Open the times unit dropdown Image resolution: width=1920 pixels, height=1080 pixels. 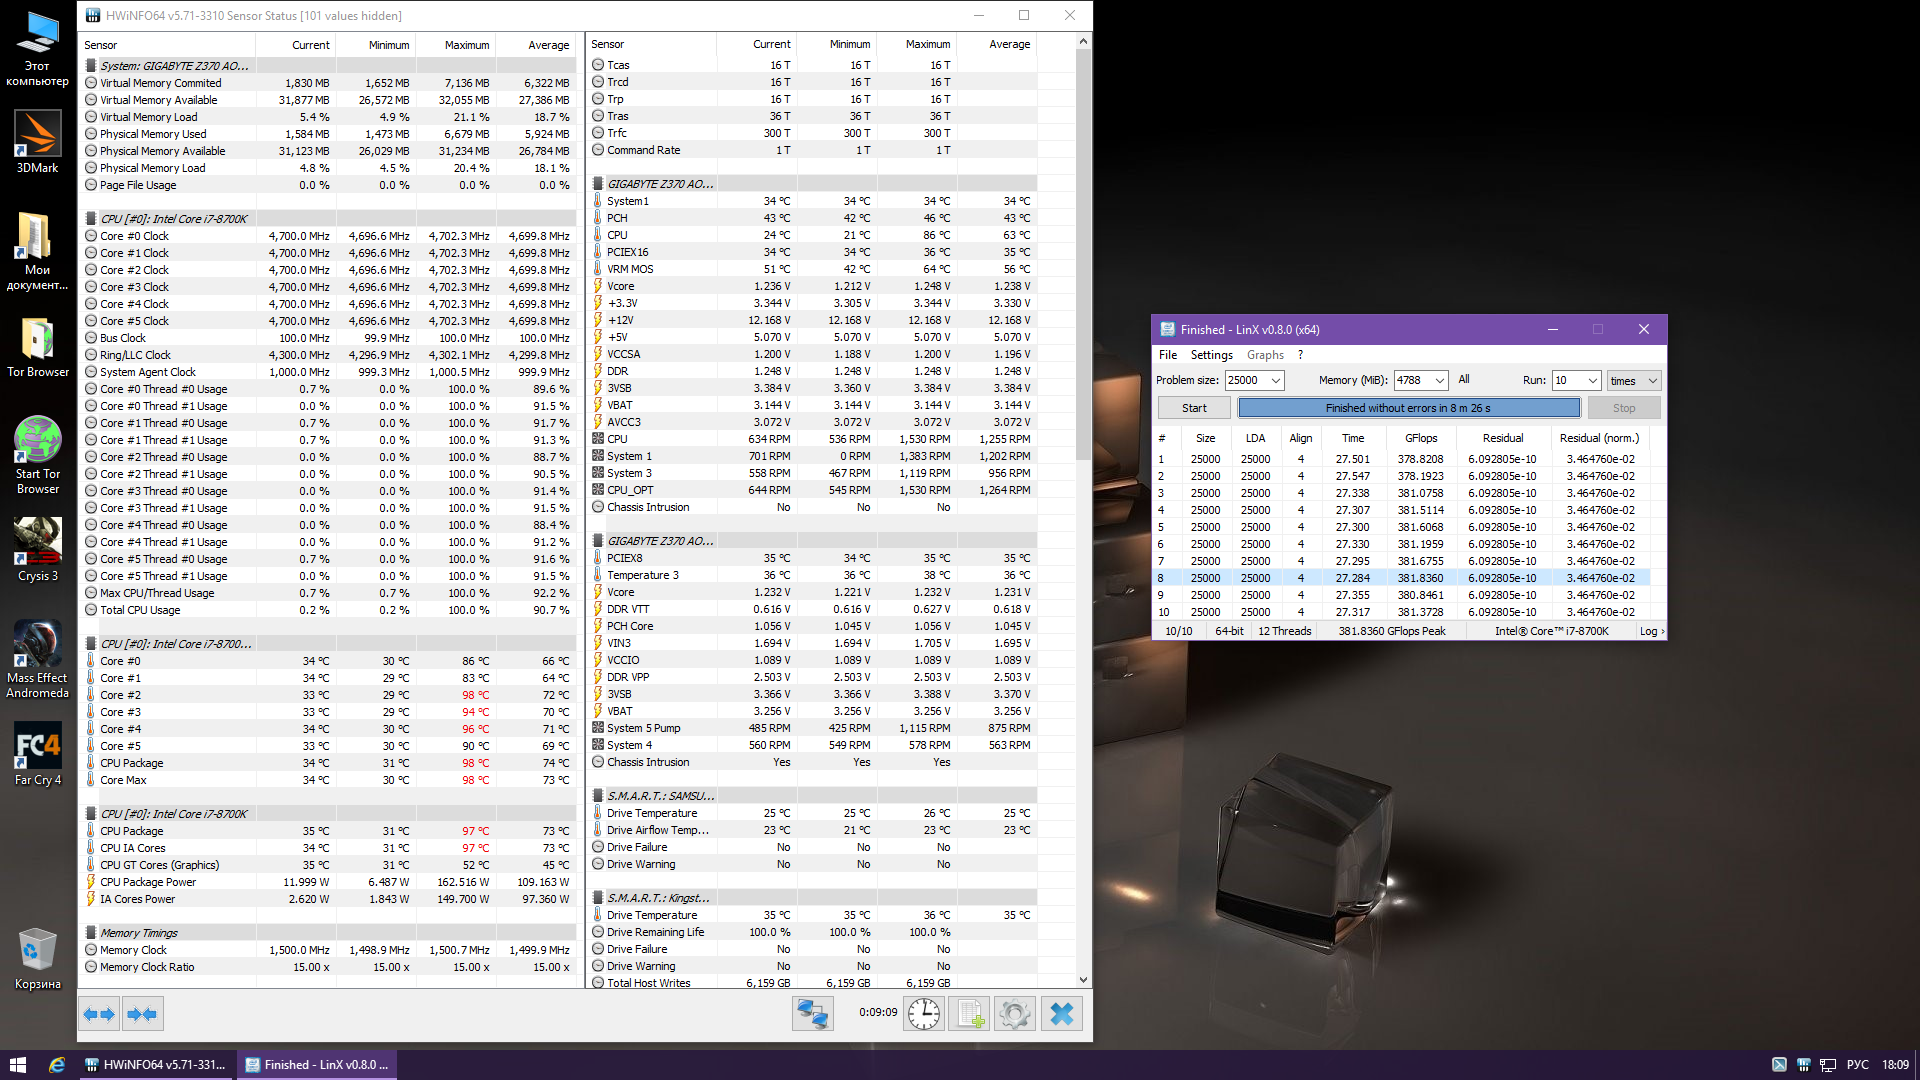point(1652,381)
